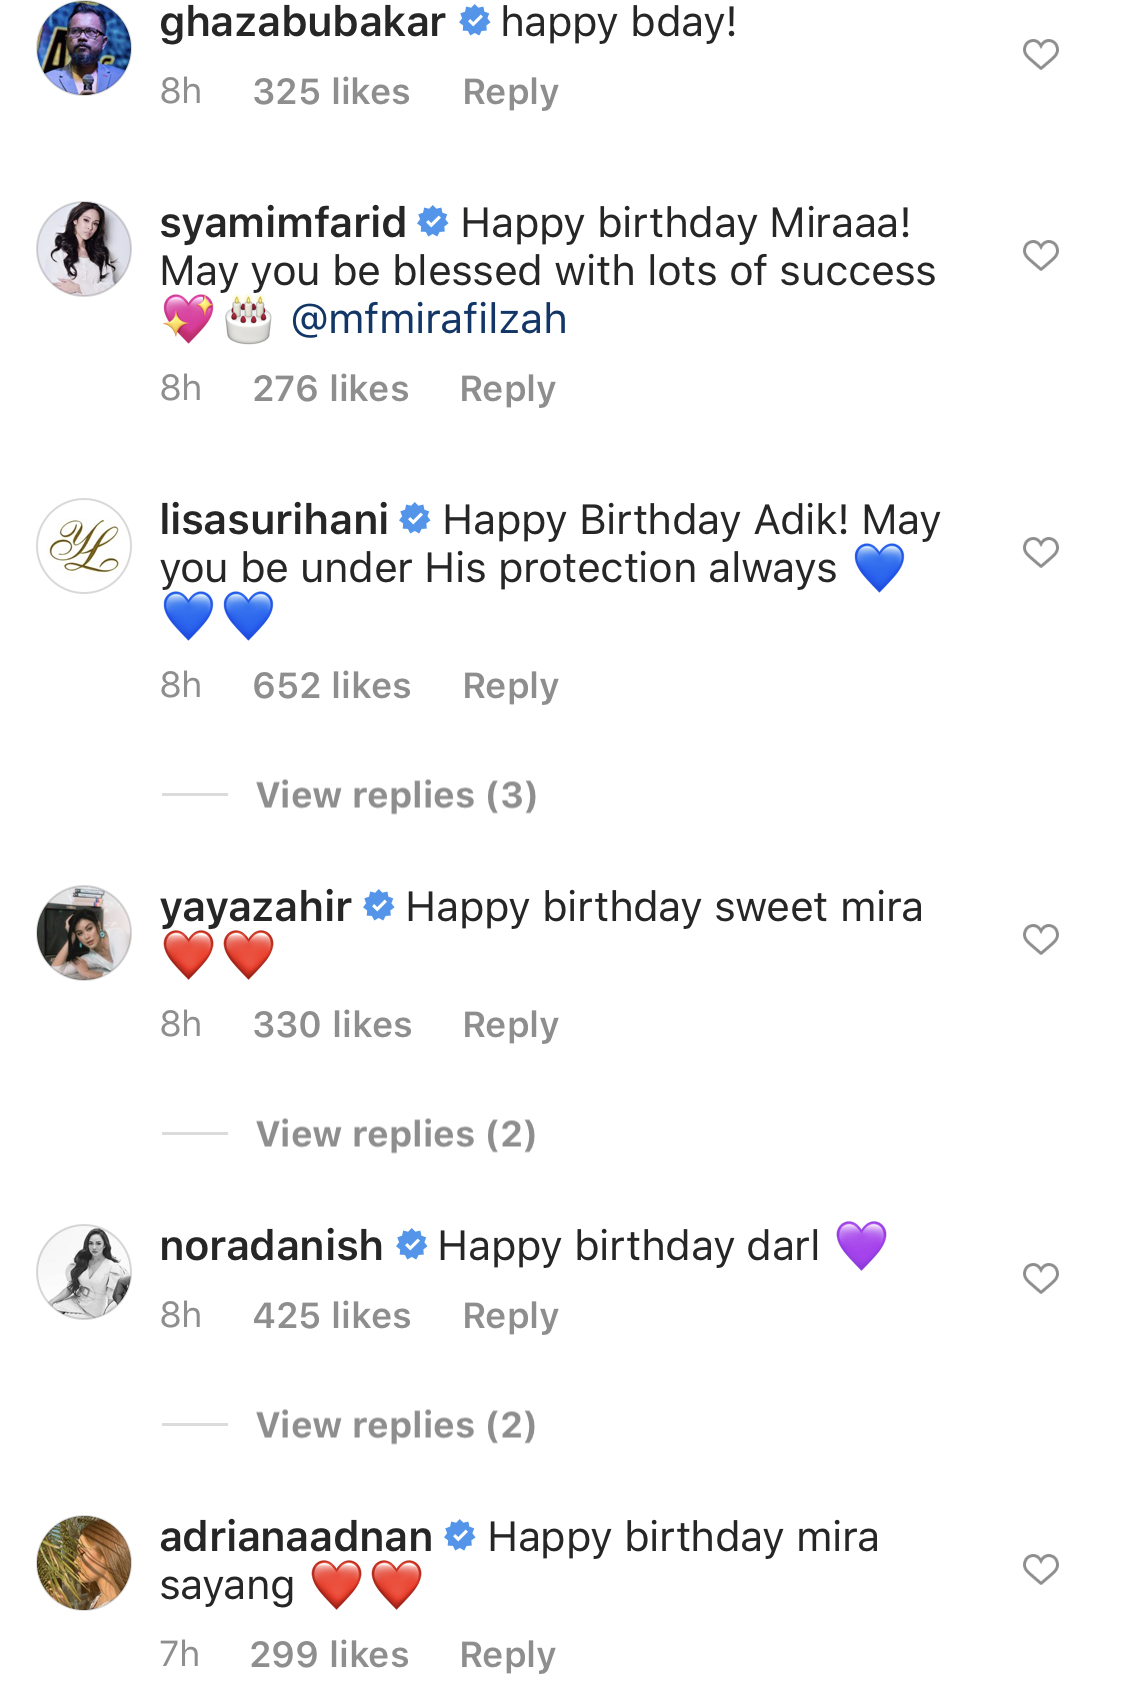Screen dimensions: 1125x1695
Task: Open the noradanish username link
Action: tap(271, 1247)
